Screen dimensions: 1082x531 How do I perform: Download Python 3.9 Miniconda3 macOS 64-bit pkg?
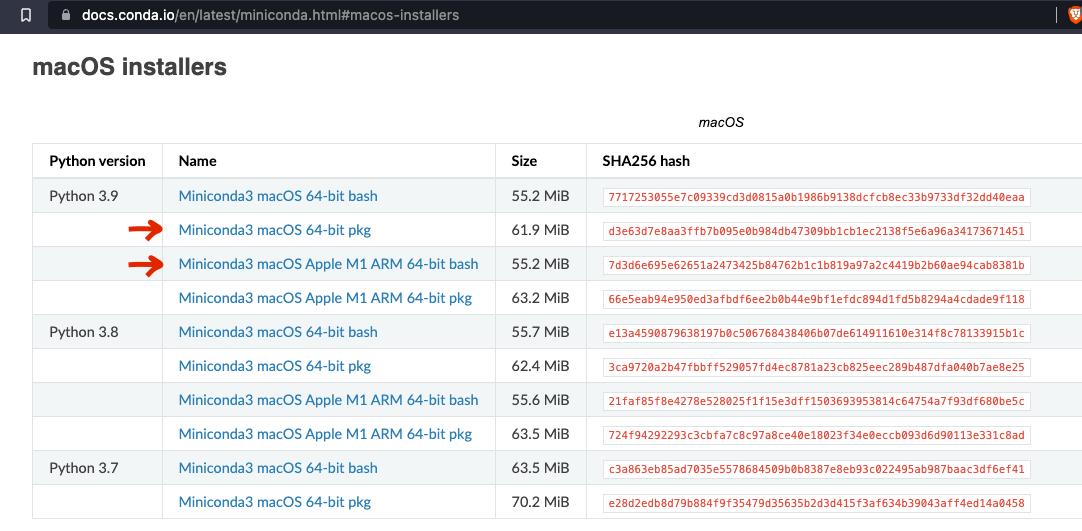[x=274, y=230]
